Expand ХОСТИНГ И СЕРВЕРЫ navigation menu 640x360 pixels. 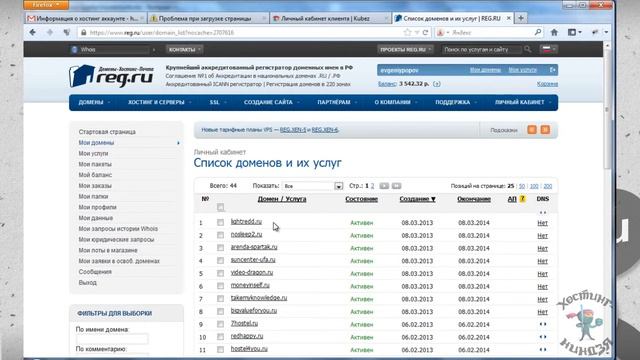[159, 102]
